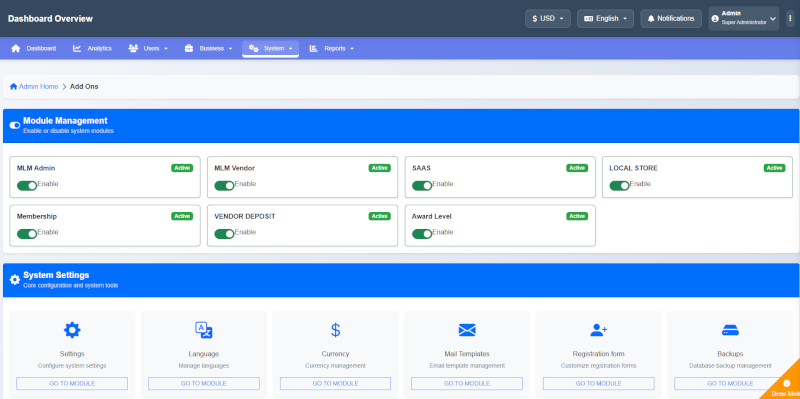800x399 pixels.
Task: Click the Active badge on Award Level
Action: pyautogui.click(x=577, y=216)
